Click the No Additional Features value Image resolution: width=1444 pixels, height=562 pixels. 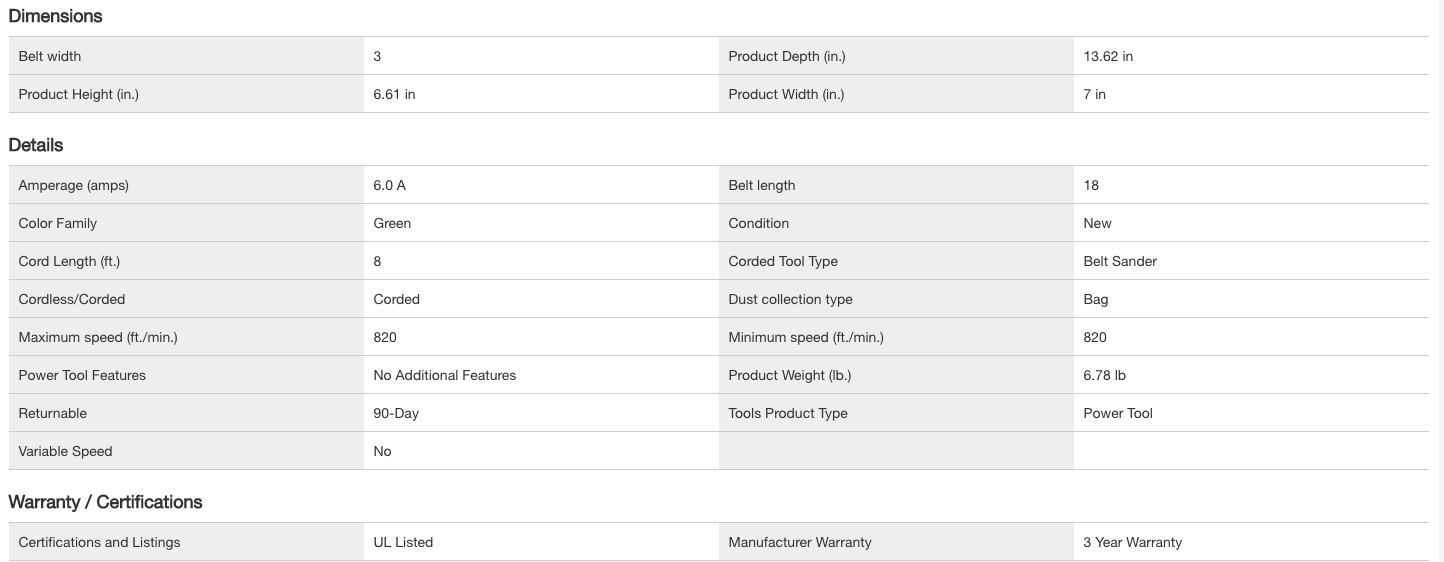click(444, 375)
